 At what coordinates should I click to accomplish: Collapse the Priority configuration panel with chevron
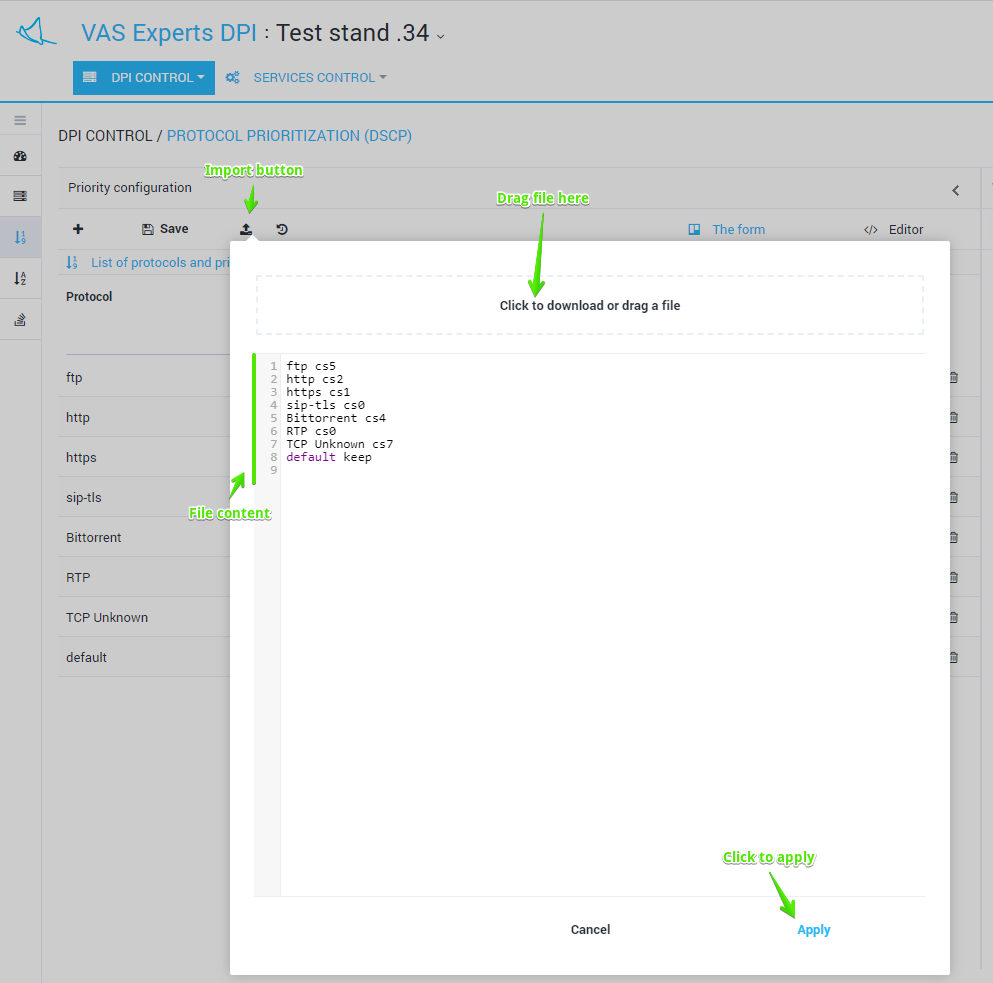click(x=955, y=190)
